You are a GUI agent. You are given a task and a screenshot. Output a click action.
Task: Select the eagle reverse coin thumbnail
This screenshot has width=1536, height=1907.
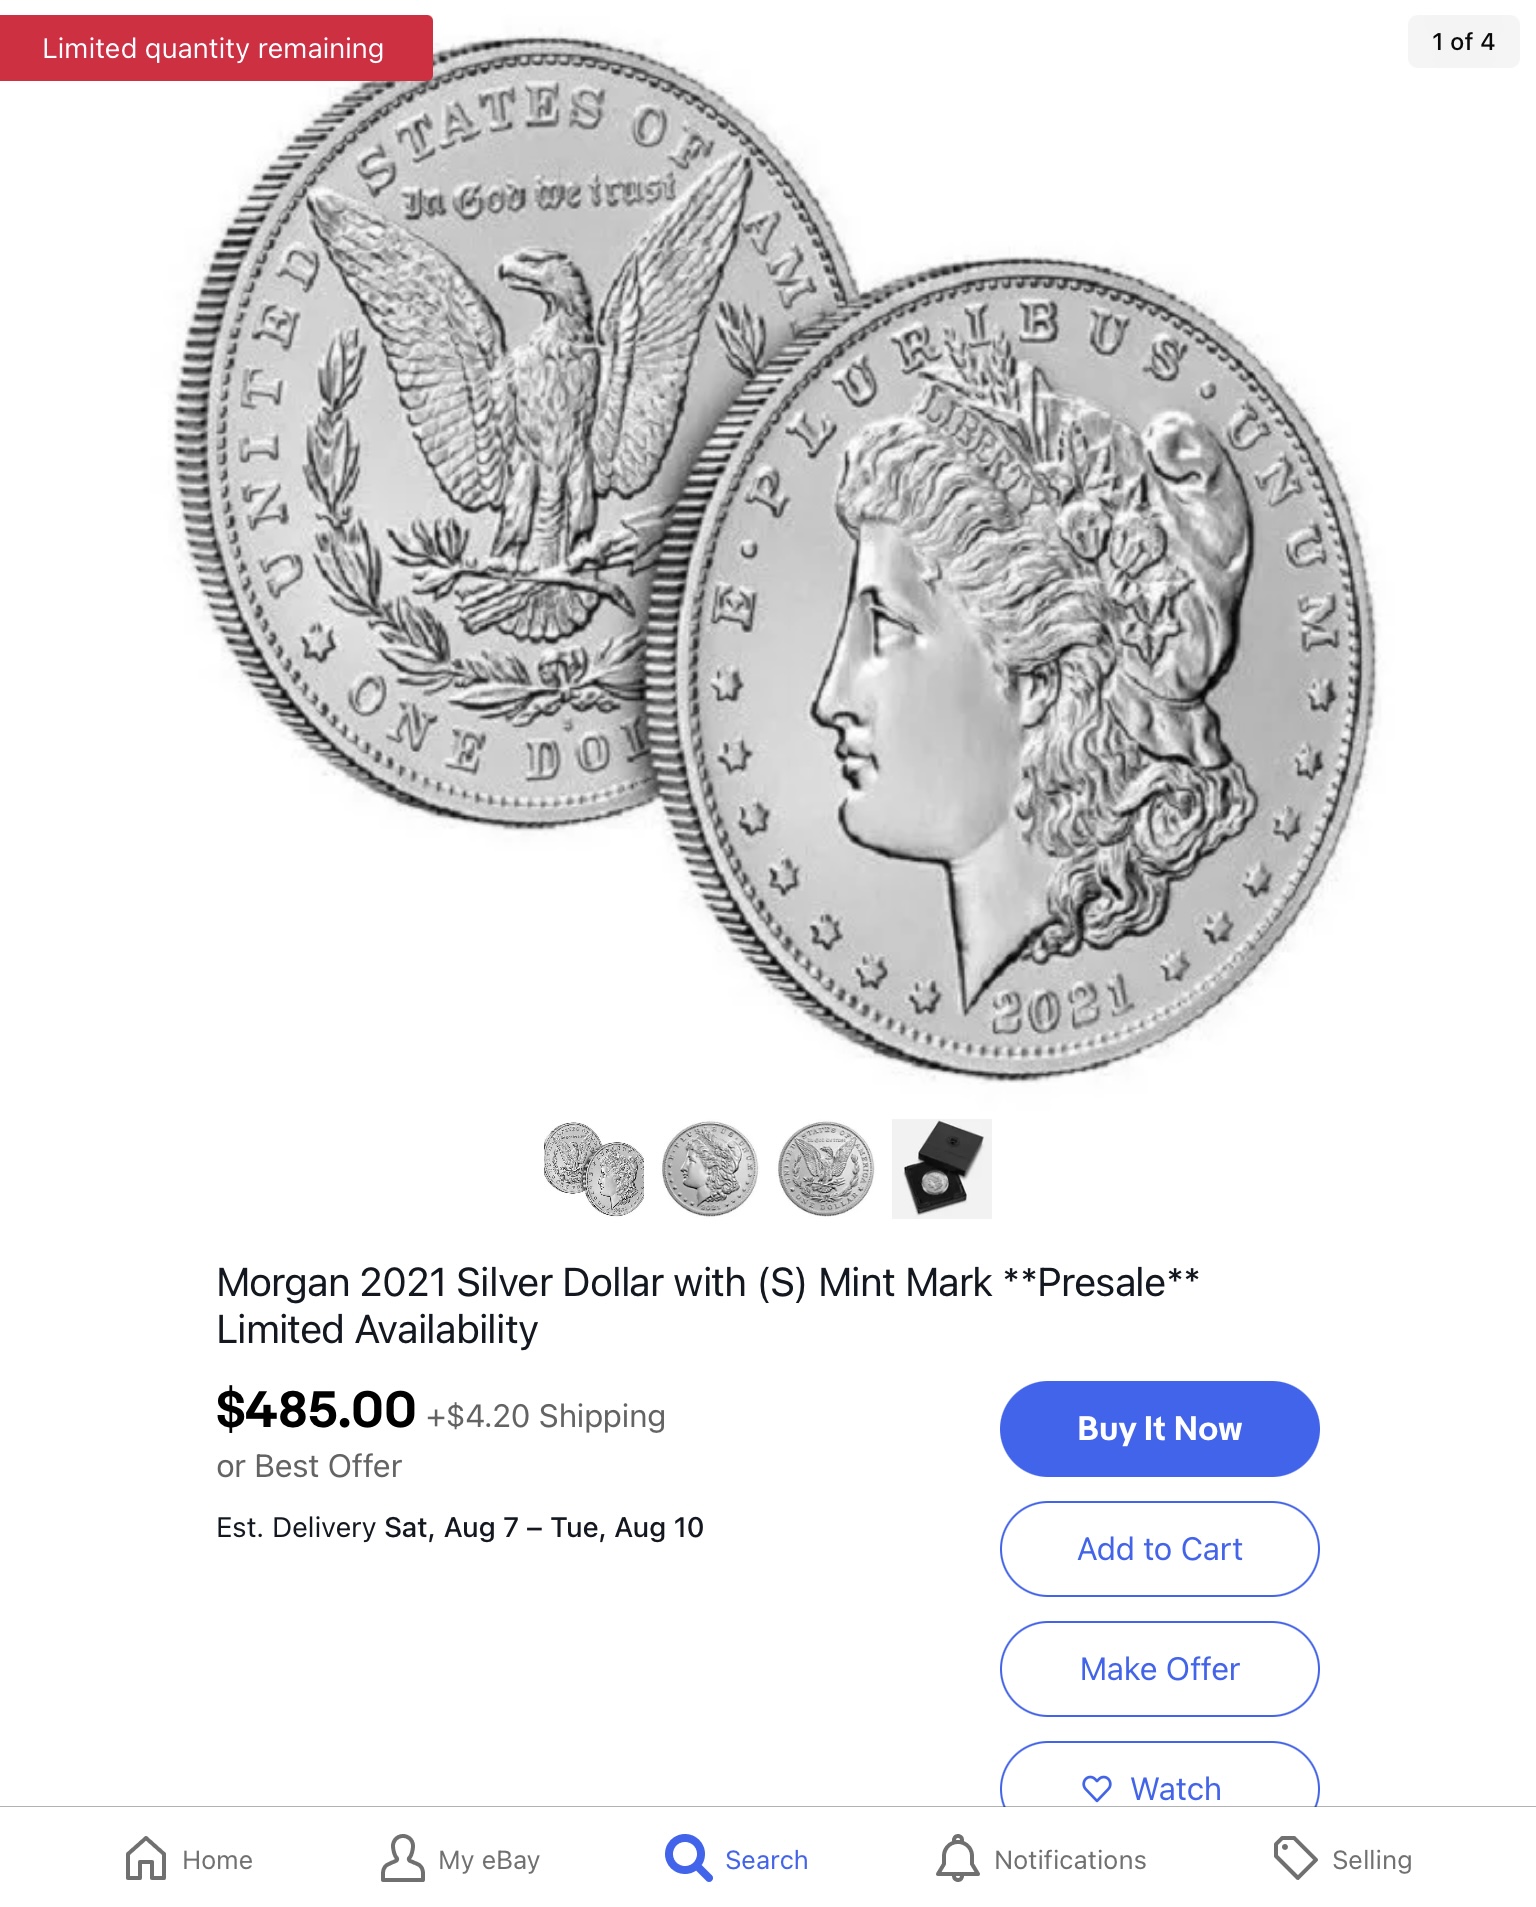pos(826,1169)
